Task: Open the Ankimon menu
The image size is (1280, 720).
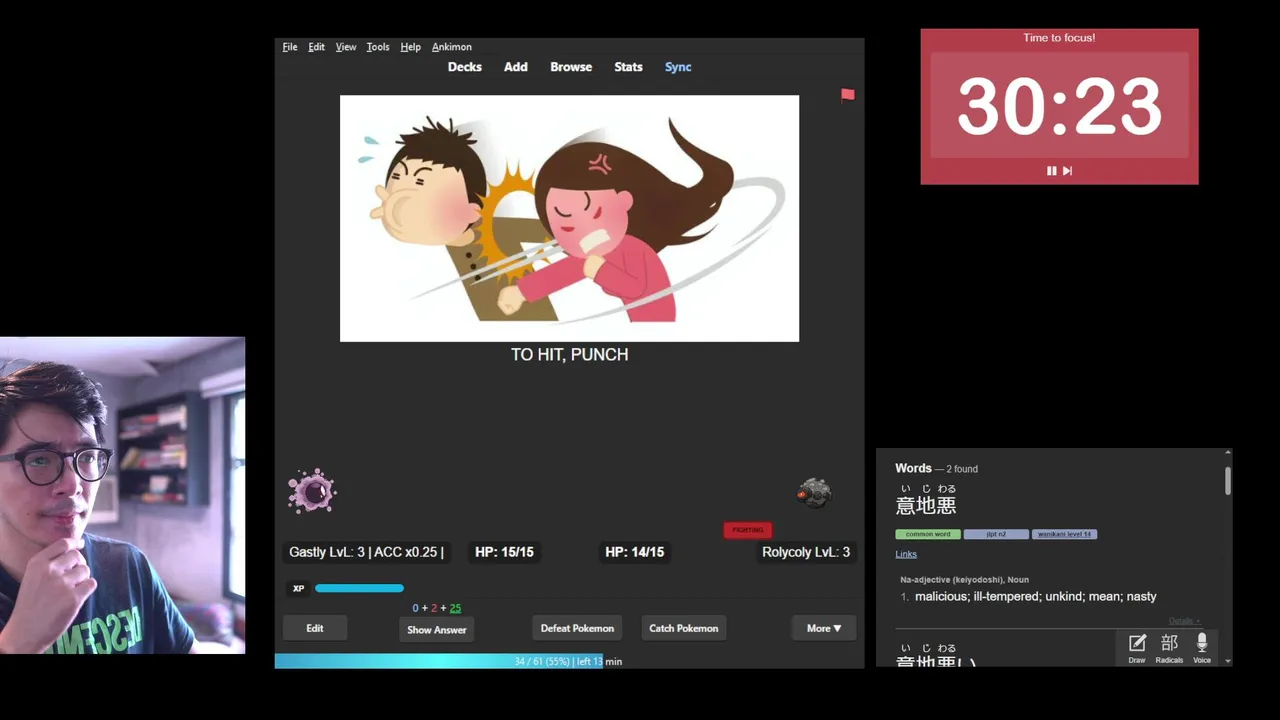Action: [452, 47]
